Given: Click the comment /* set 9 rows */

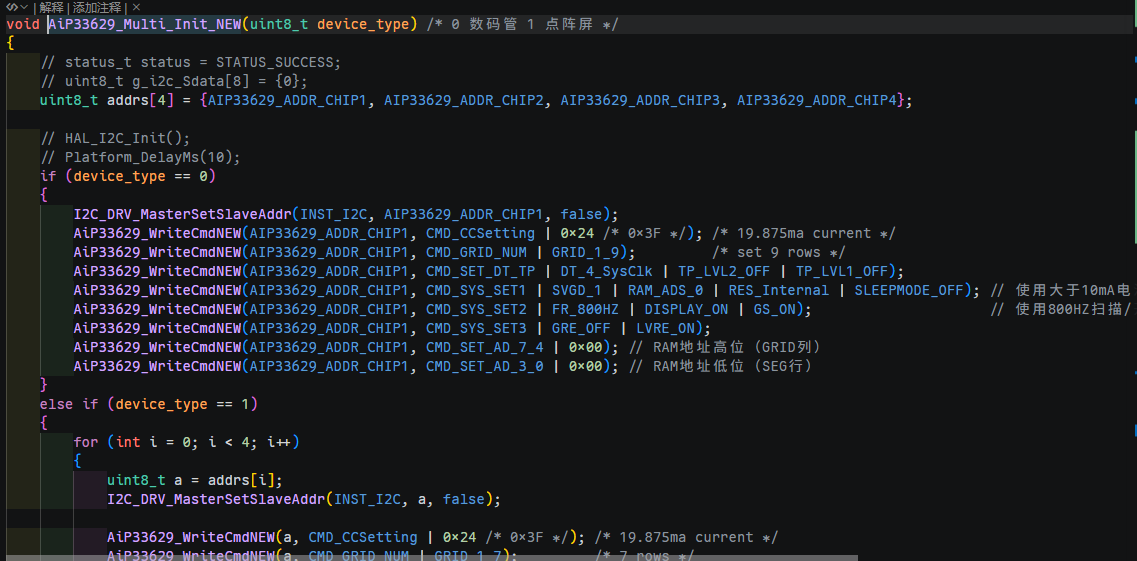Looking at the screenshot, I should (x=779, y=252).
